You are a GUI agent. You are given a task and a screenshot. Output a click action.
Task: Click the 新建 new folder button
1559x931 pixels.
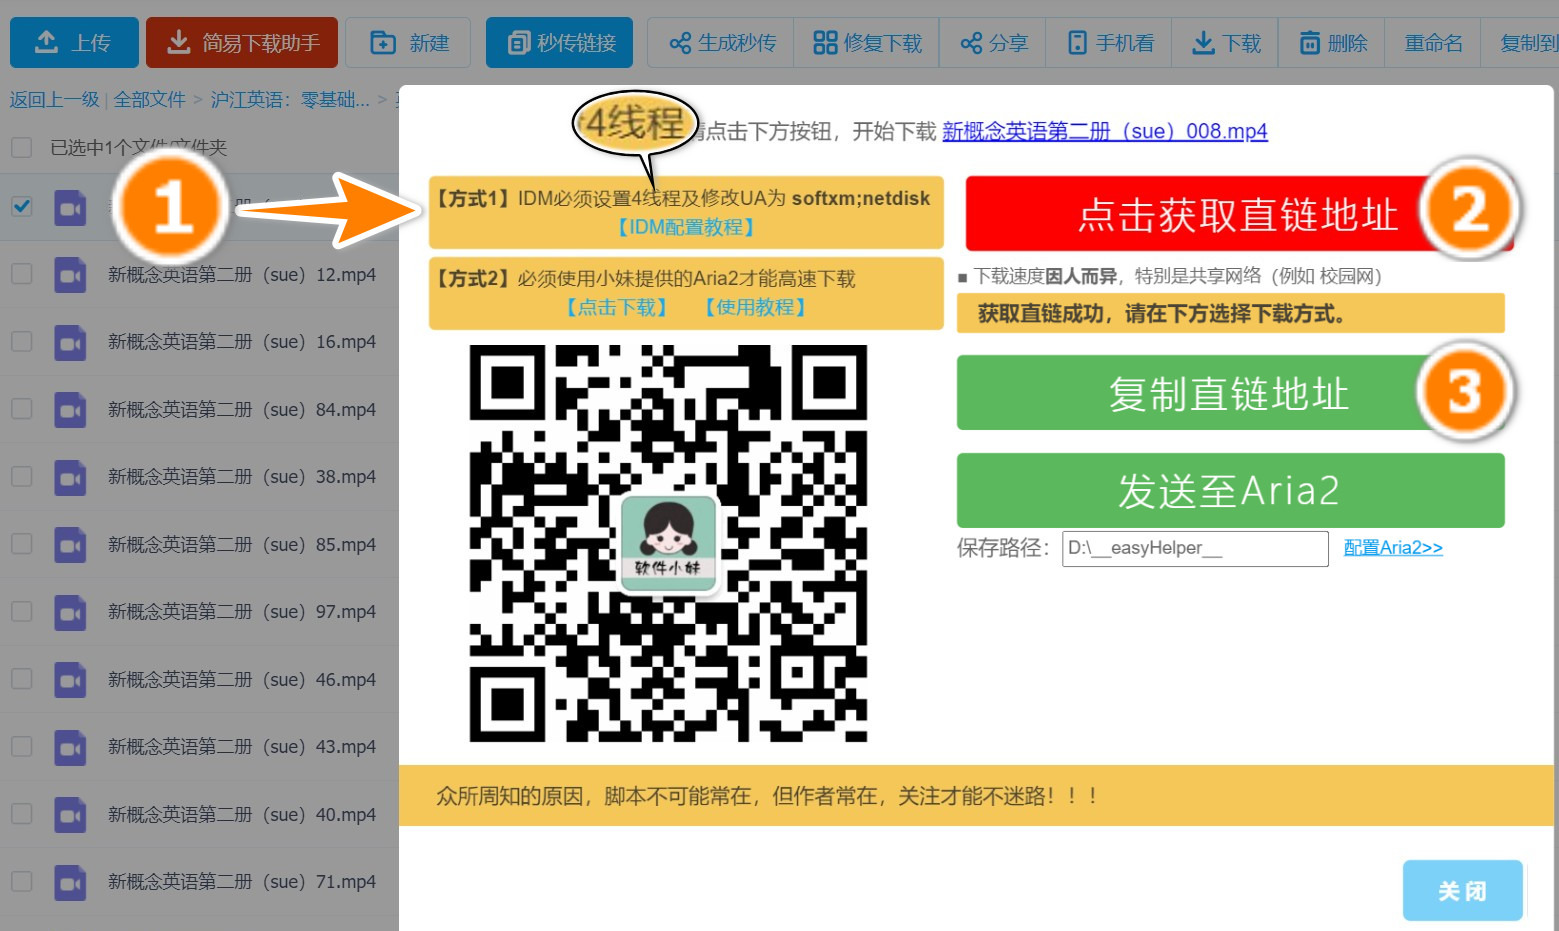click(x=409, y=43)
